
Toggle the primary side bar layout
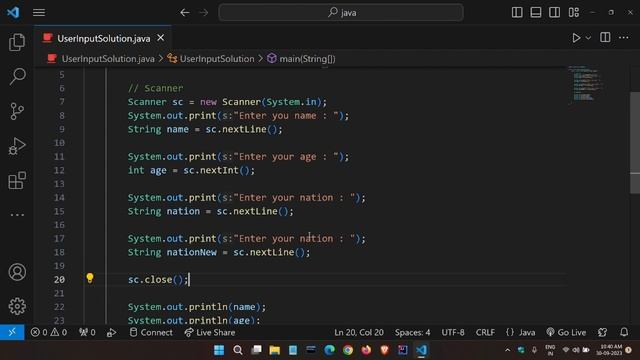tap(517, 12)
